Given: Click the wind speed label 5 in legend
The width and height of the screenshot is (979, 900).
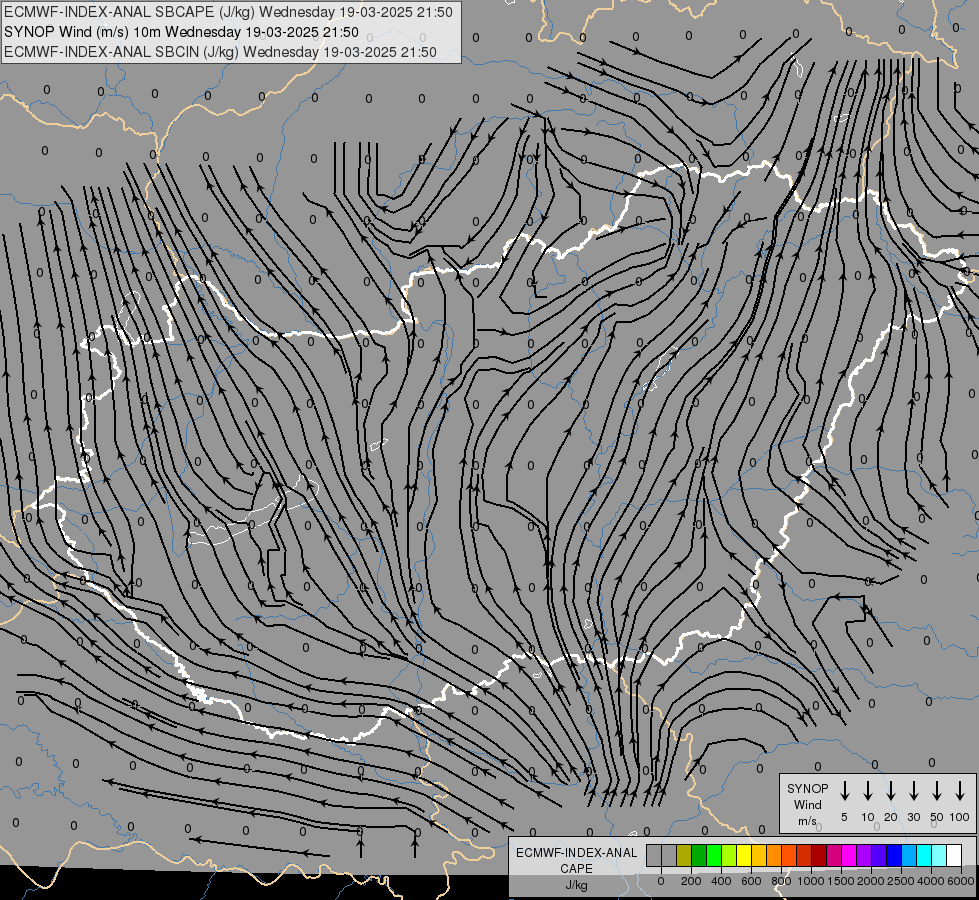Looking at the screenshot, I should point(844,817).
